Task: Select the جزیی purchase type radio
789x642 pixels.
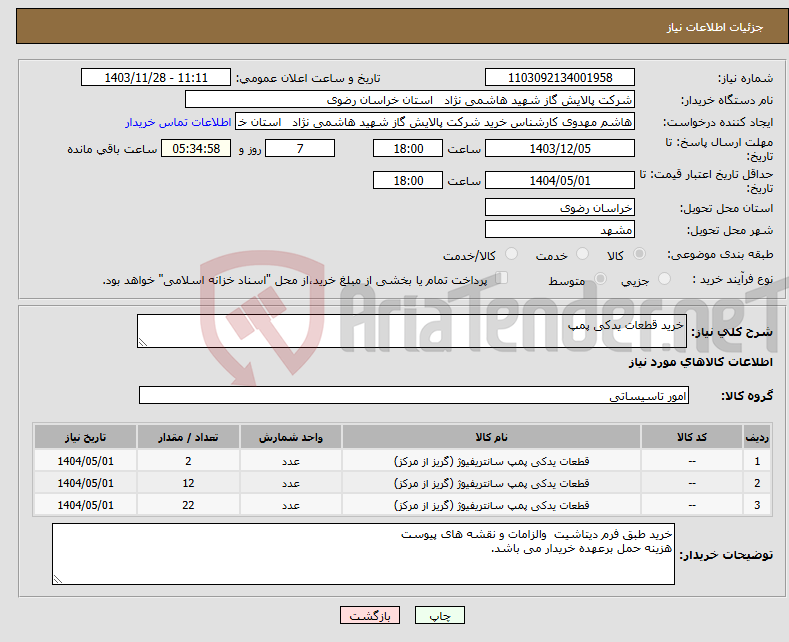Action: click(664, 279)
